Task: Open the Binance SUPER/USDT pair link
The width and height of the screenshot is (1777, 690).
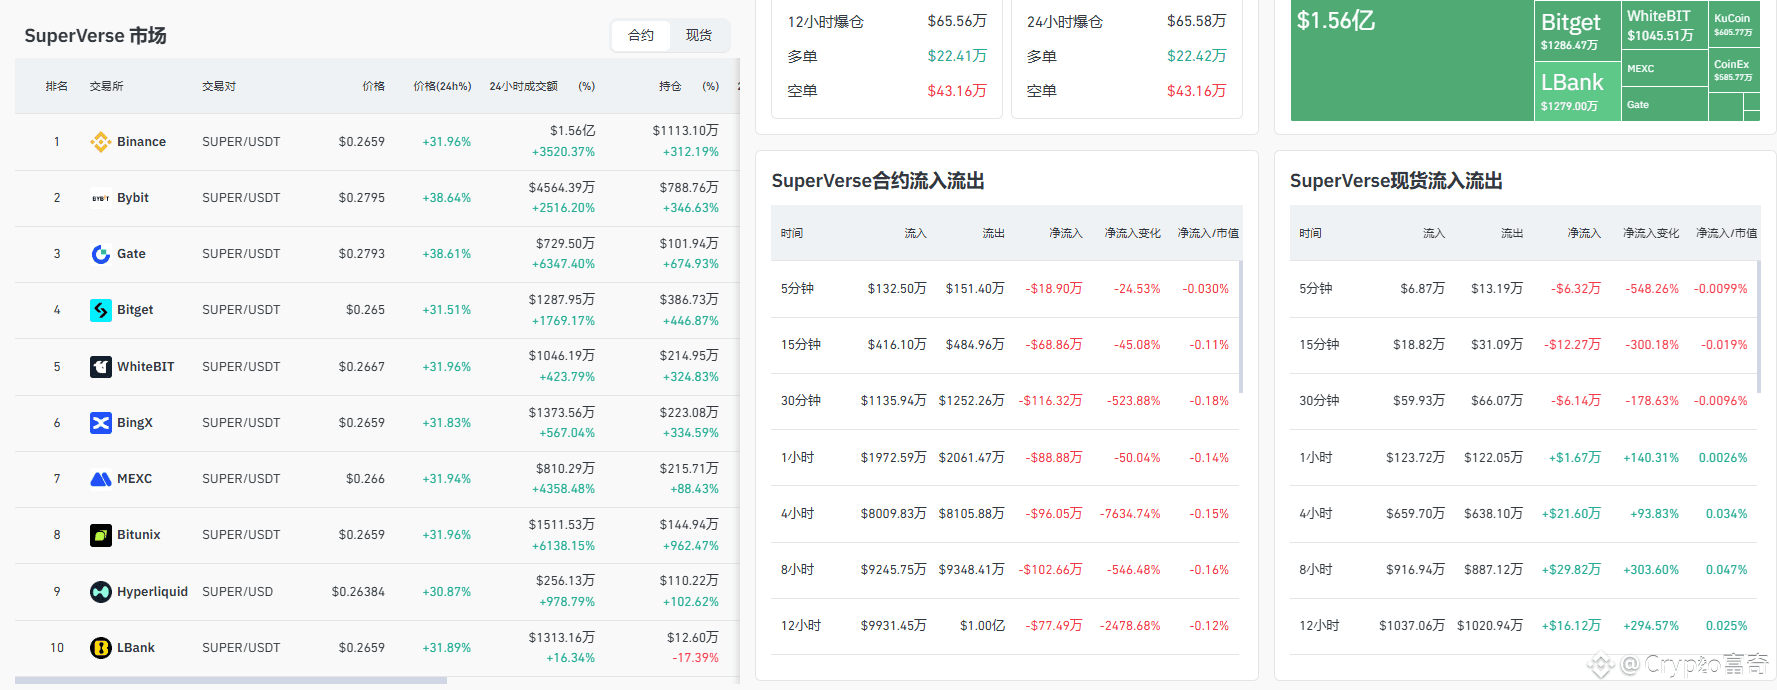Action: coord(241,142)
